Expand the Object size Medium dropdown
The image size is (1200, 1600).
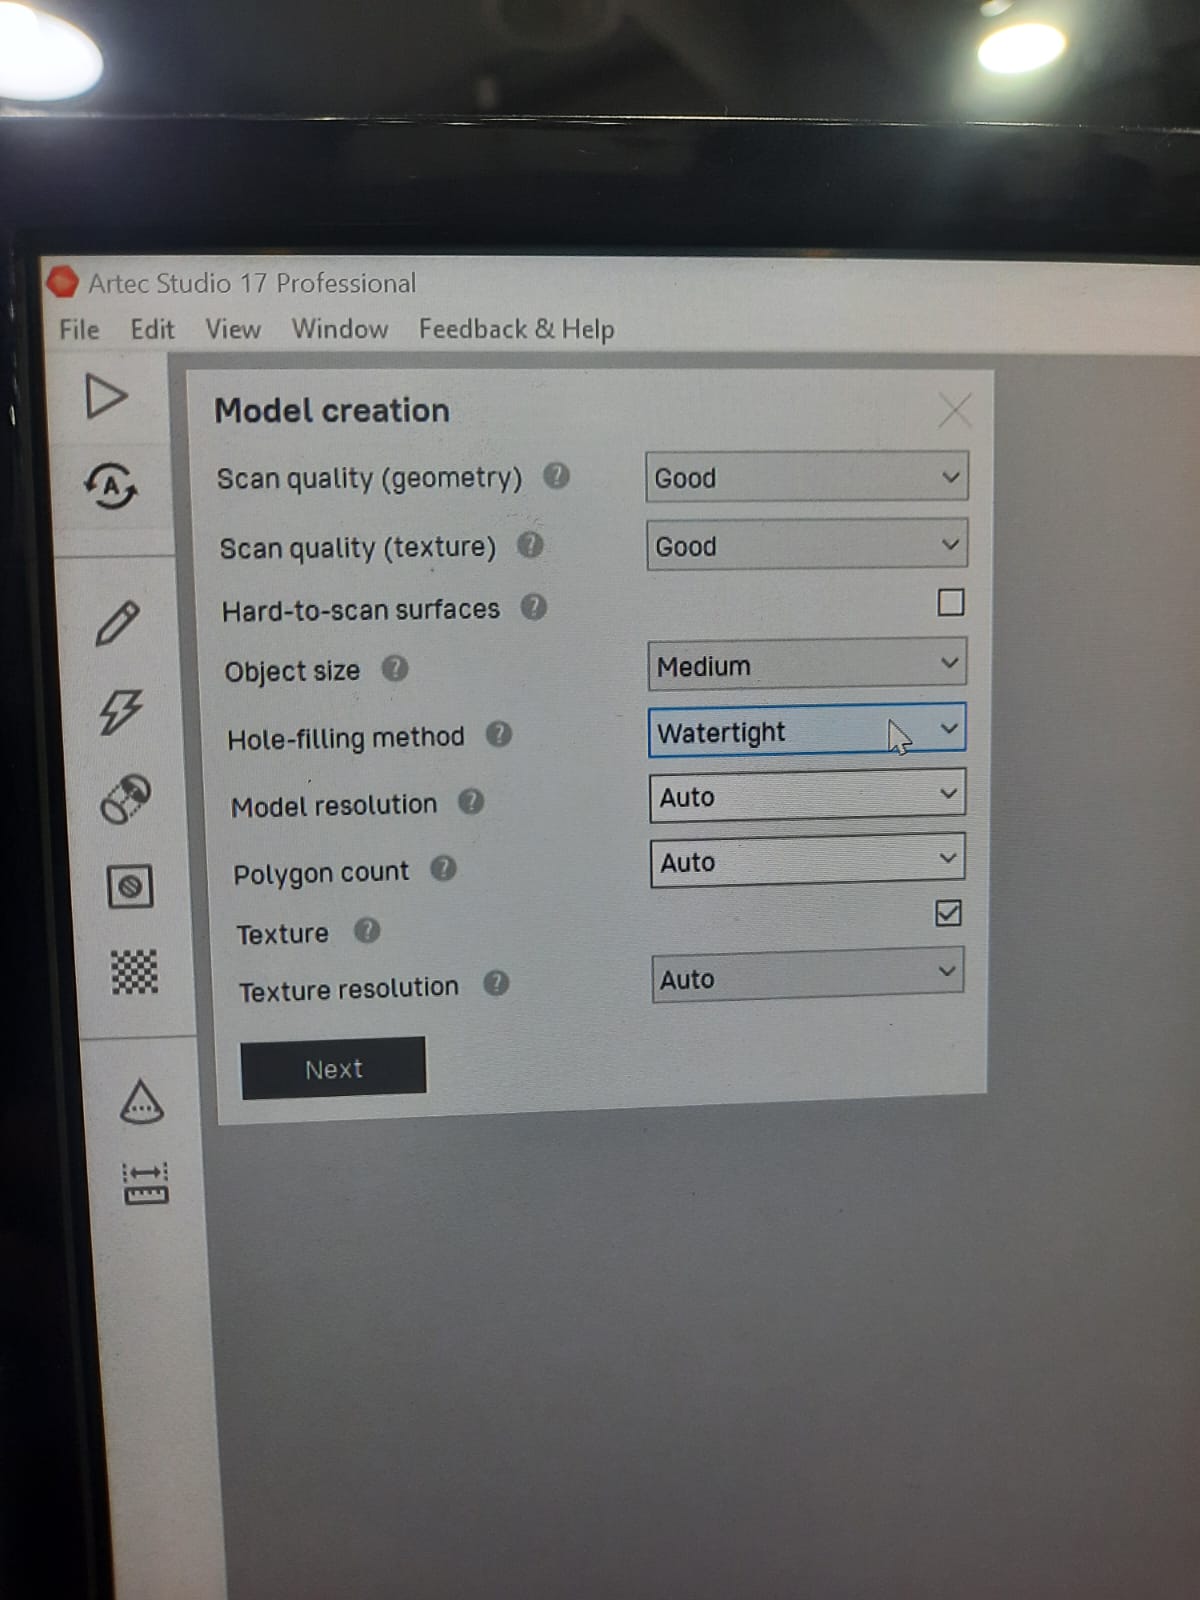click(807, 665)
